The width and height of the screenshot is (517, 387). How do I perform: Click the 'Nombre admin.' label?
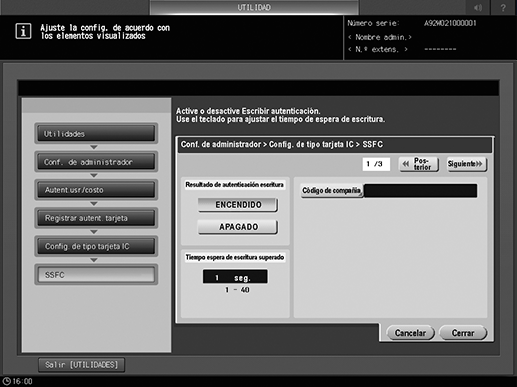380,37
